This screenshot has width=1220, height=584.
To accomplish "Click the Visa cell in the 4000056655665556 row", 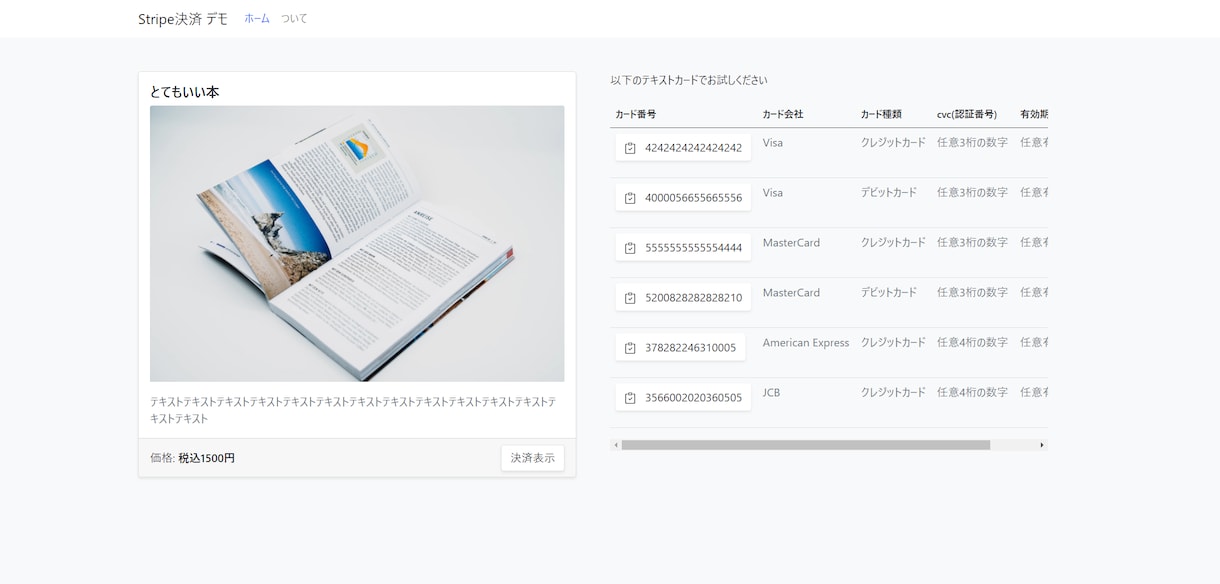I will coord(773,192).
